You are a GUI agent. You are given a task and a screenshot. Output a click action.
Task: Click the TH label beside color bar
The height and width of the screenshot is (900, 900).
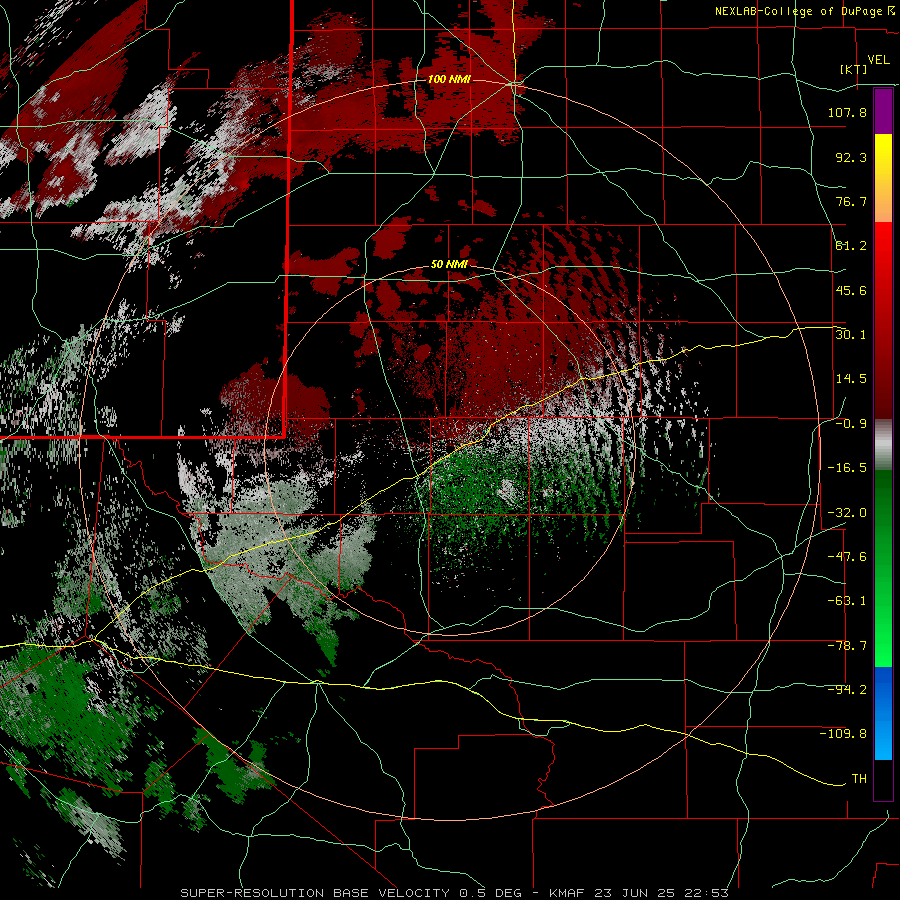(x=859, y=779)
